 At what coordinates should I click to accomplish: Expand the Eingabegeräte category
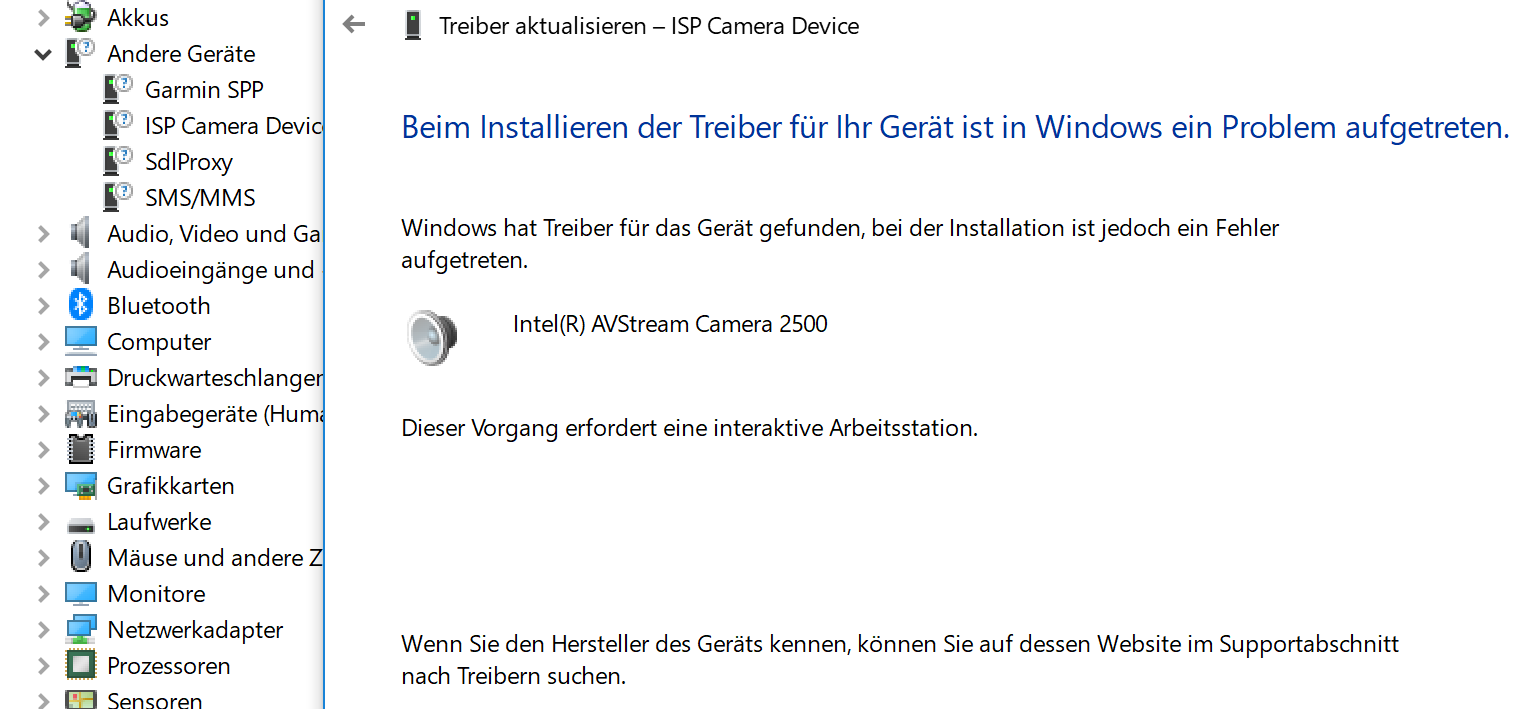pos(43,414)
